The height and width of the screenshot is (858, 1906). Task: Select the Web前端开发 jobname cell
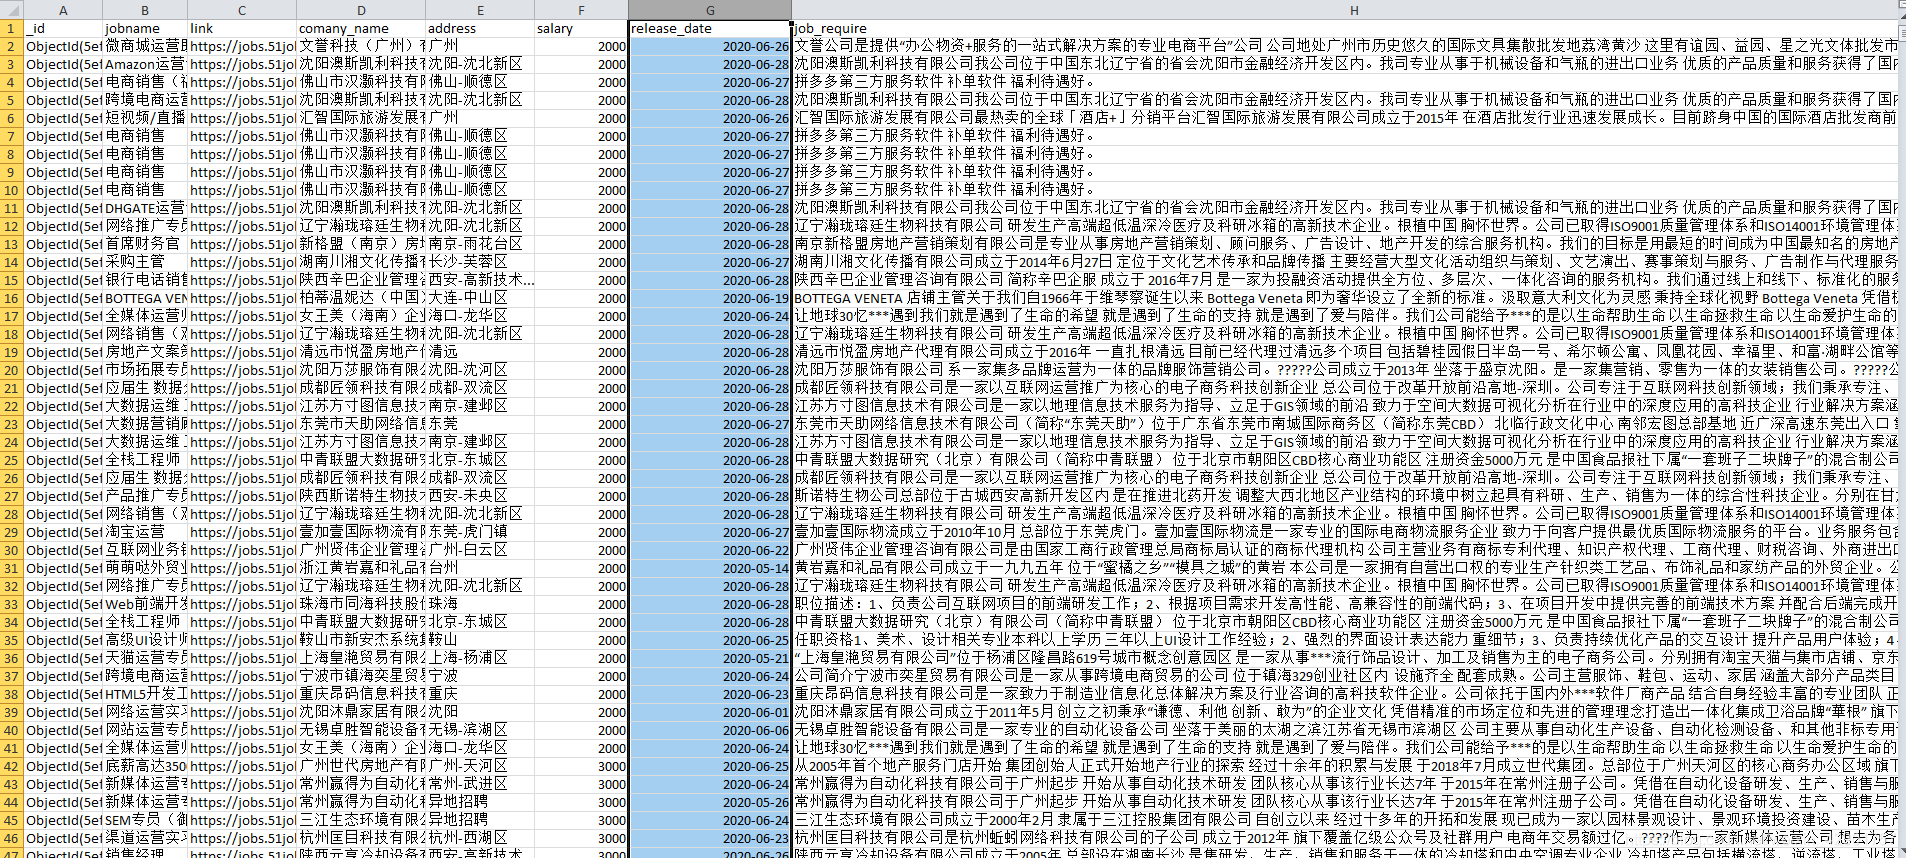point(145,604)
